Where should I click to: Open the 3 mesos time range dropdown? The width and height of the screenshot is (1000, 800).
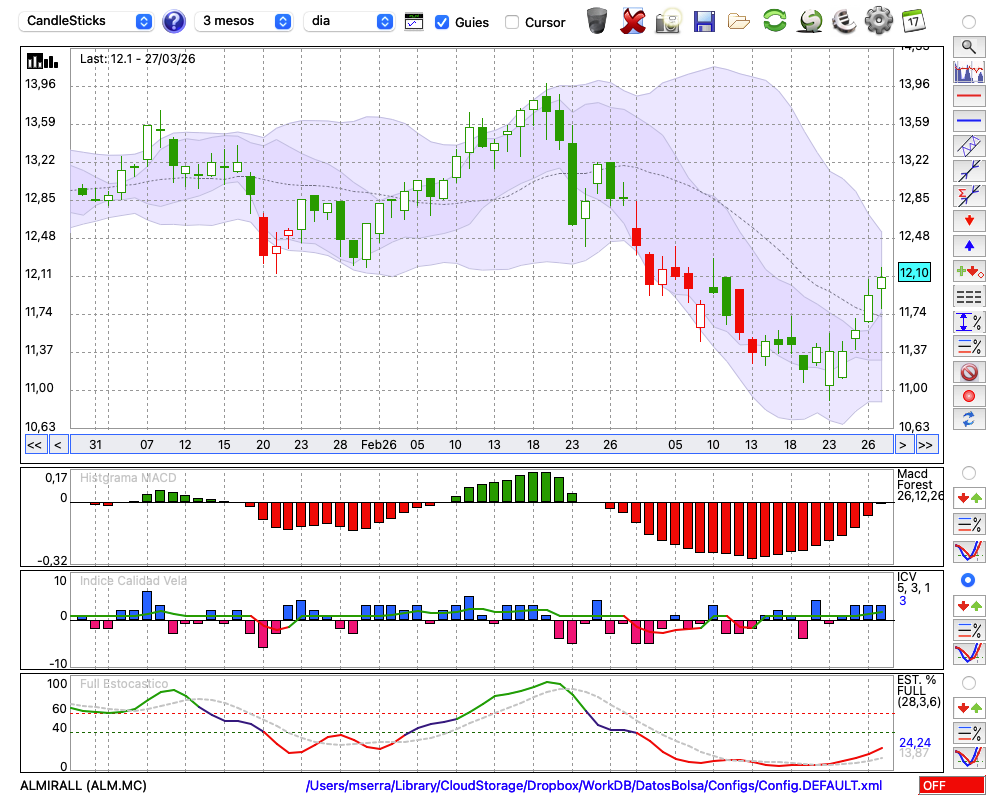pyautogui.click(x=245, y=21)
